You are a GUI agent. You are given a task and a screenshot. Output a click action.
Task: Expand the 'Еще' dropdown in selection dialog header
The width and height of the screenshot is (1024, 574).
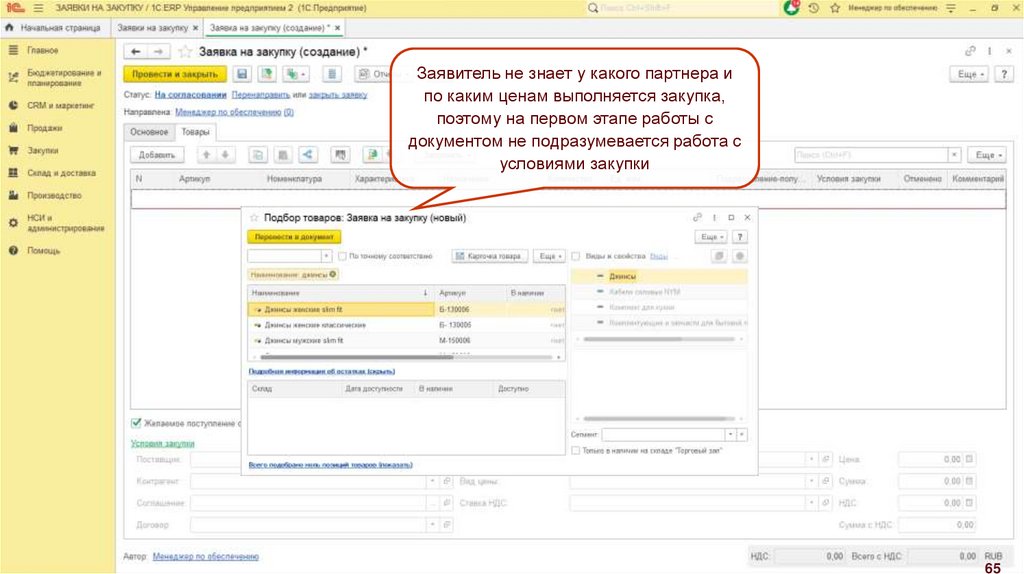711,237
